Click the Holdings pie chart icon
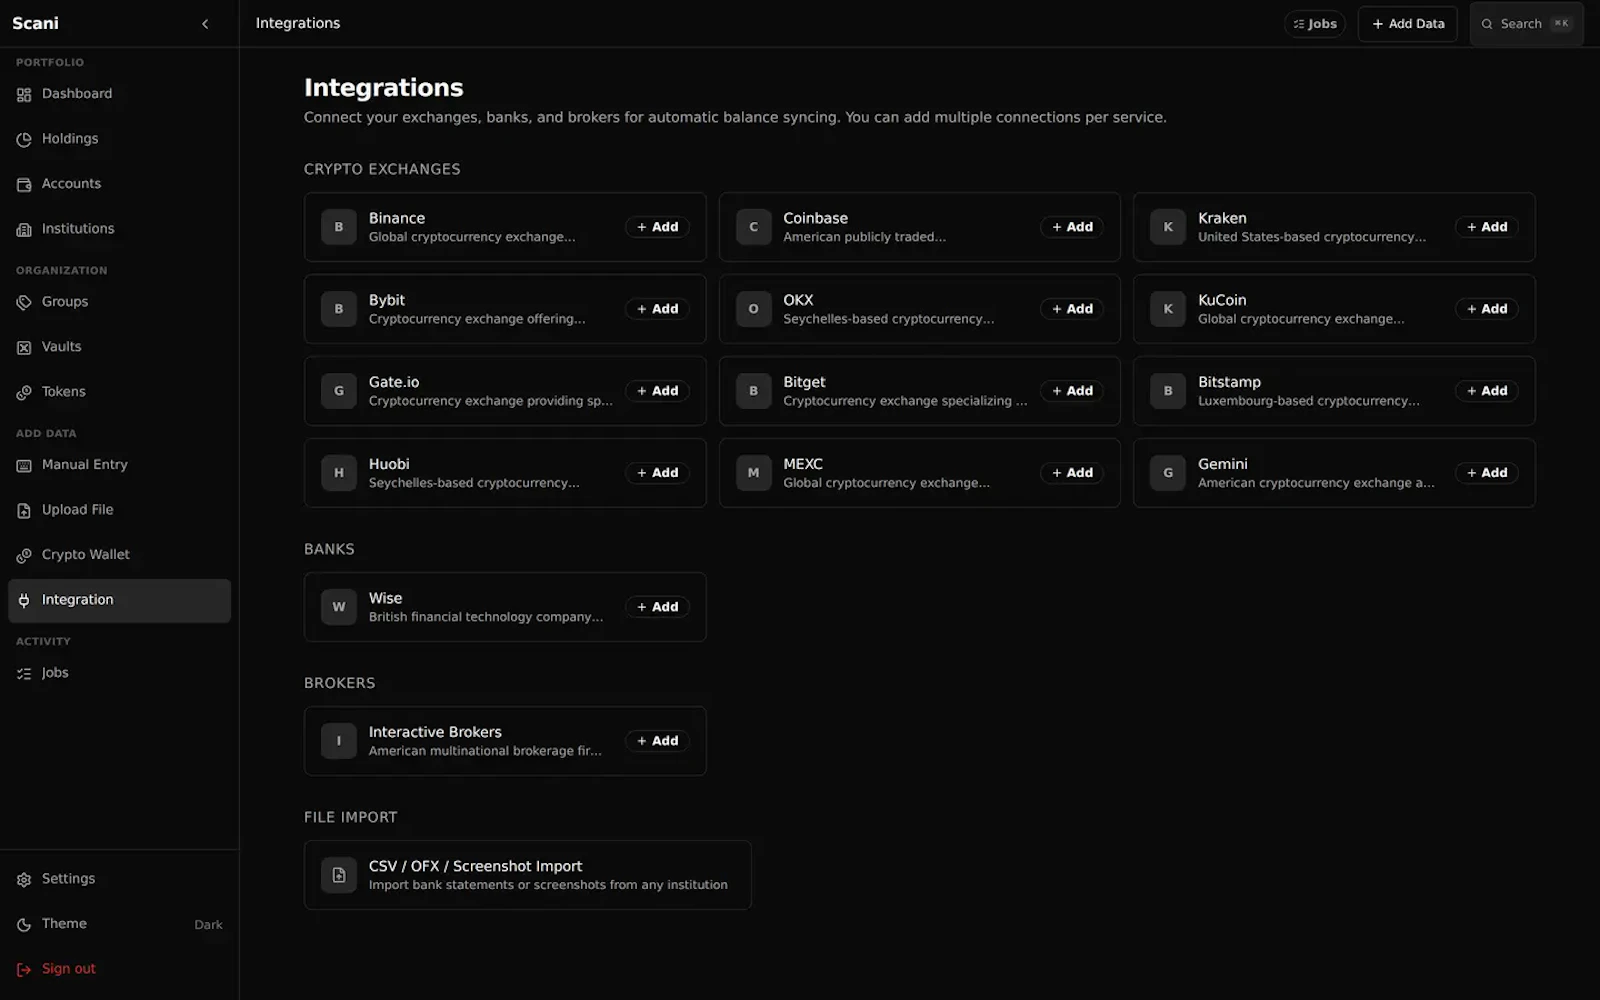Viewport: 1600px width, 1000px height. [24, 140]
